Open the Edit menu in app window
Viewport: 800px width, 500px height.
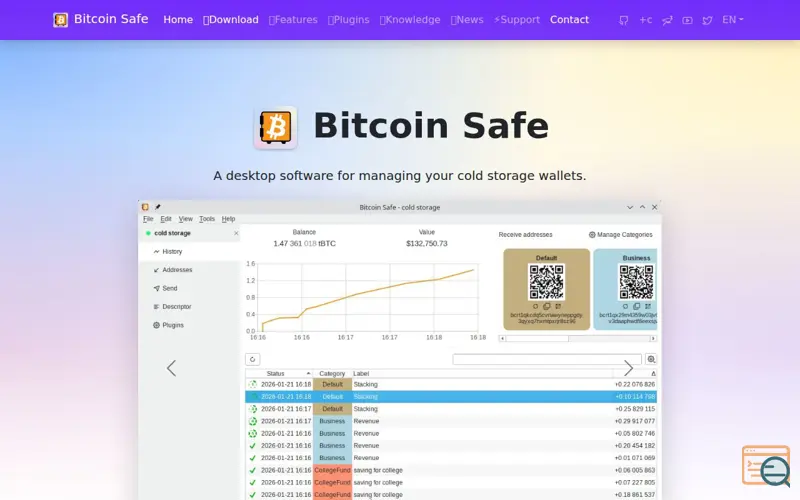(x=166, y=219)
